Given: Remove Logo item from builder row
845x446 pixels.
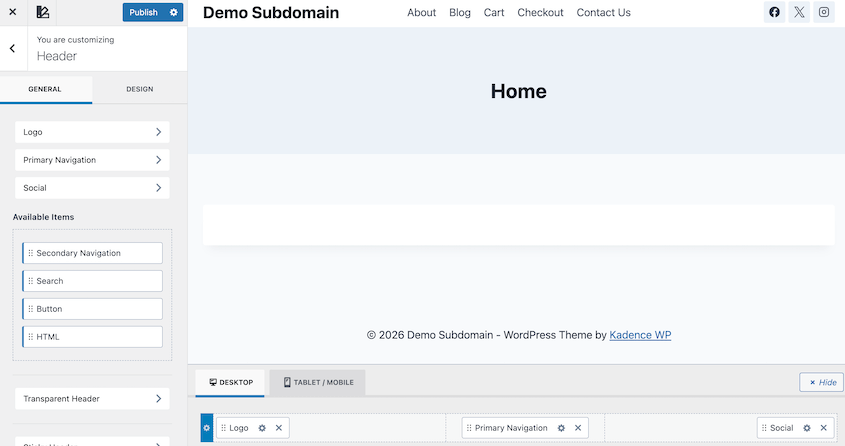Looking at the screenshot, I should click(x=279, y=428).
